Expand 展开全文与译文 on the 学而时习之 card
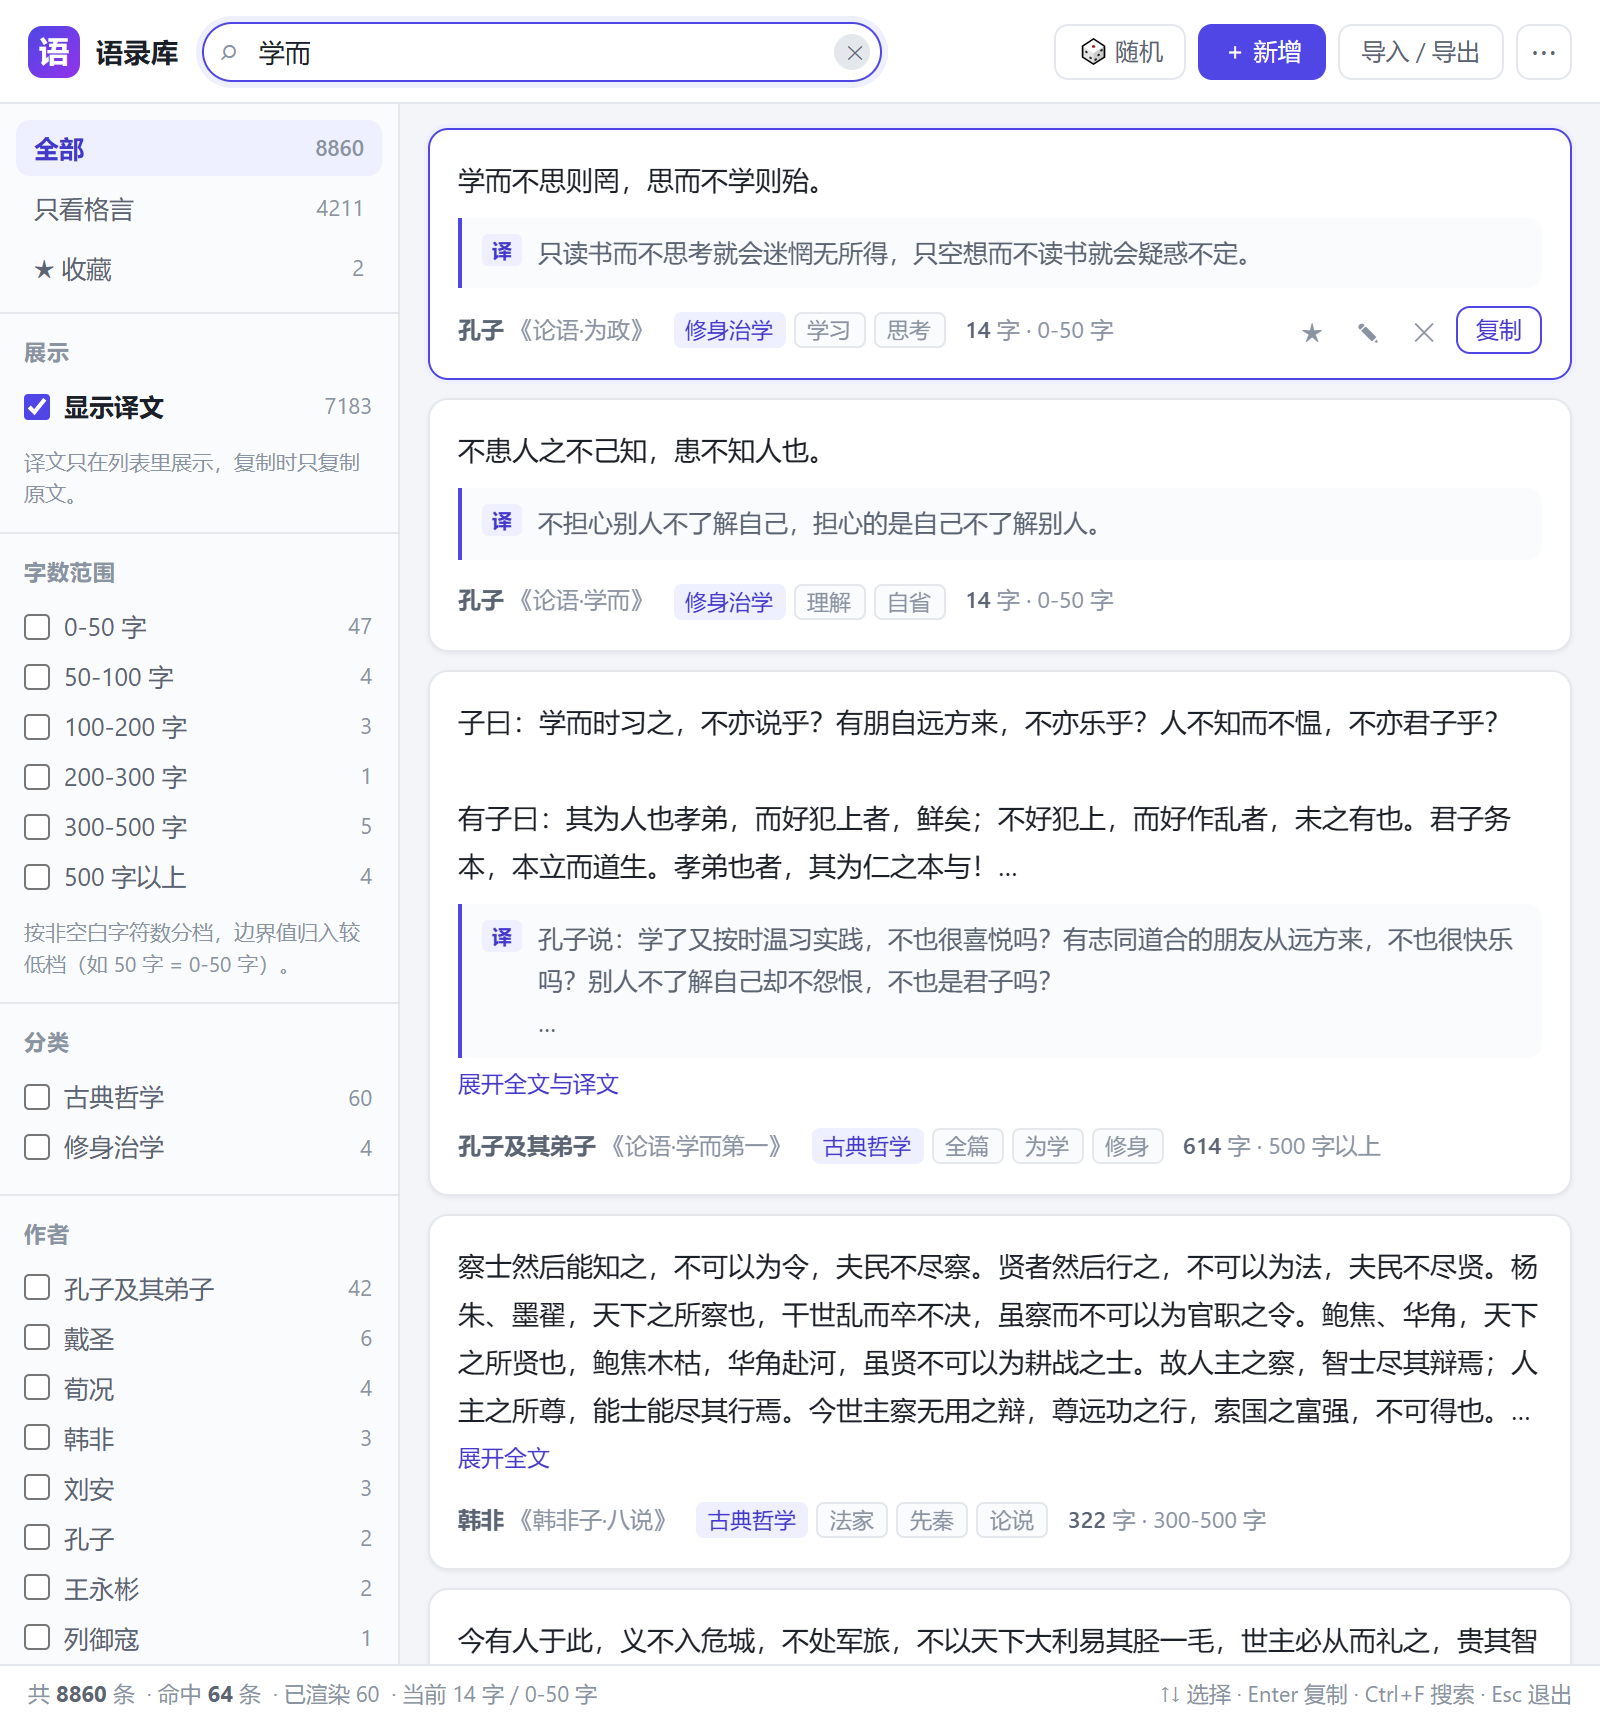 538,1084
